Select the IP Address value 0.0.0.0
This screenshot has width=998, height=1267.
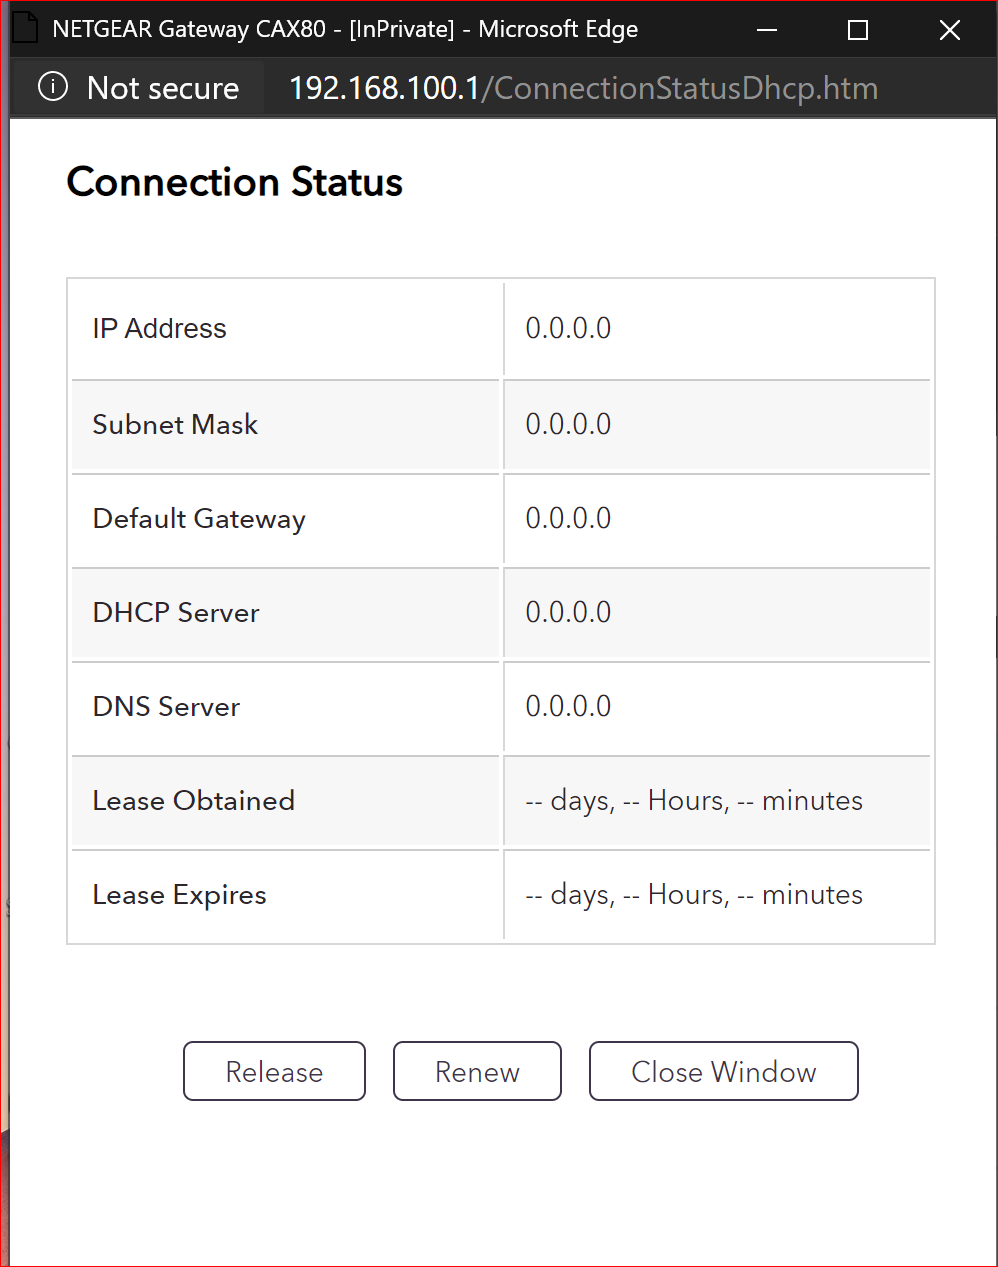click(x=568, y=328)
